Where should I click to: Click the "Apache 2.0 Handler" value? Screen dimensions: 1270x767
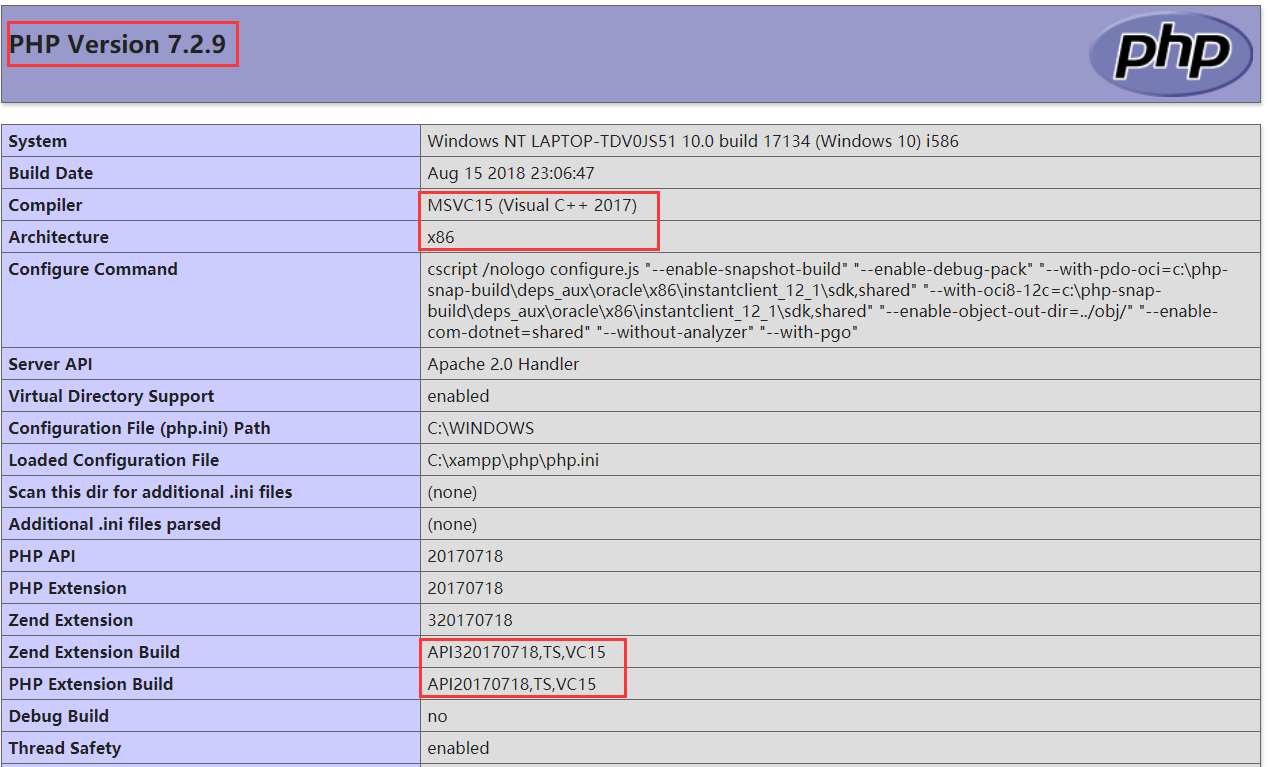point(503,364)
